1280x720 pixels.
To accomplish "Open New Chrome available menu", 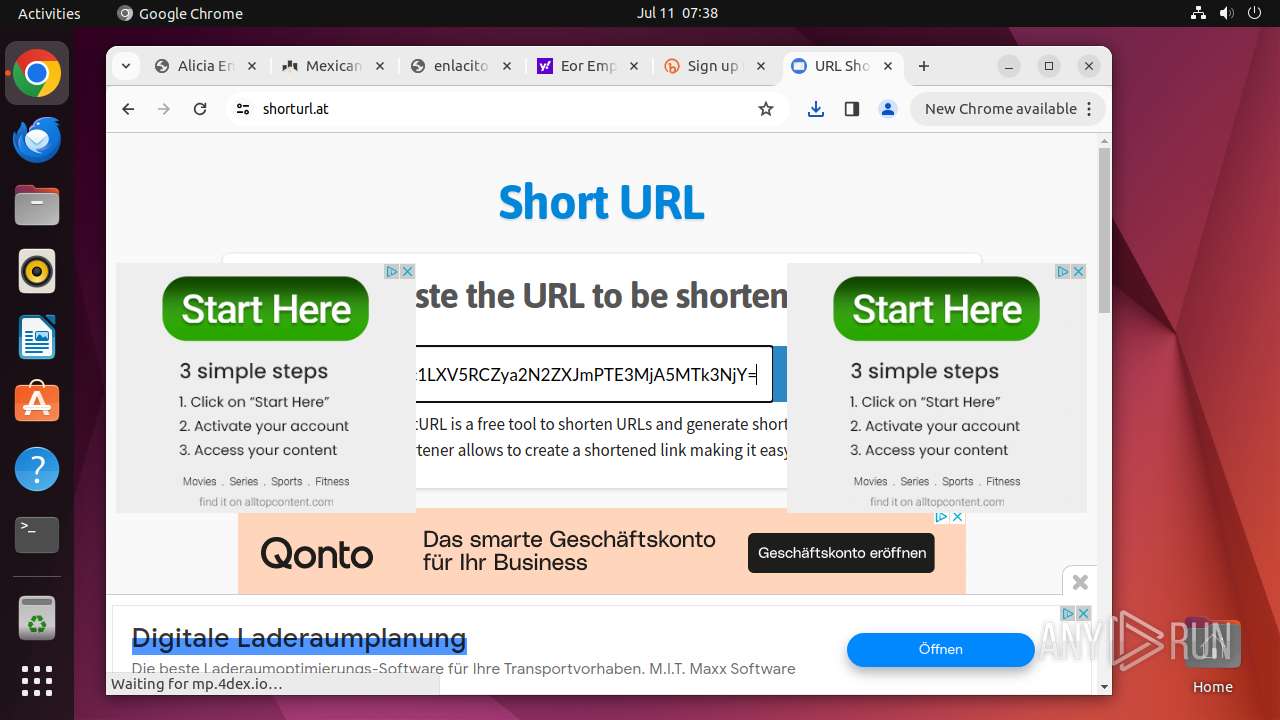I will 1007,109.
